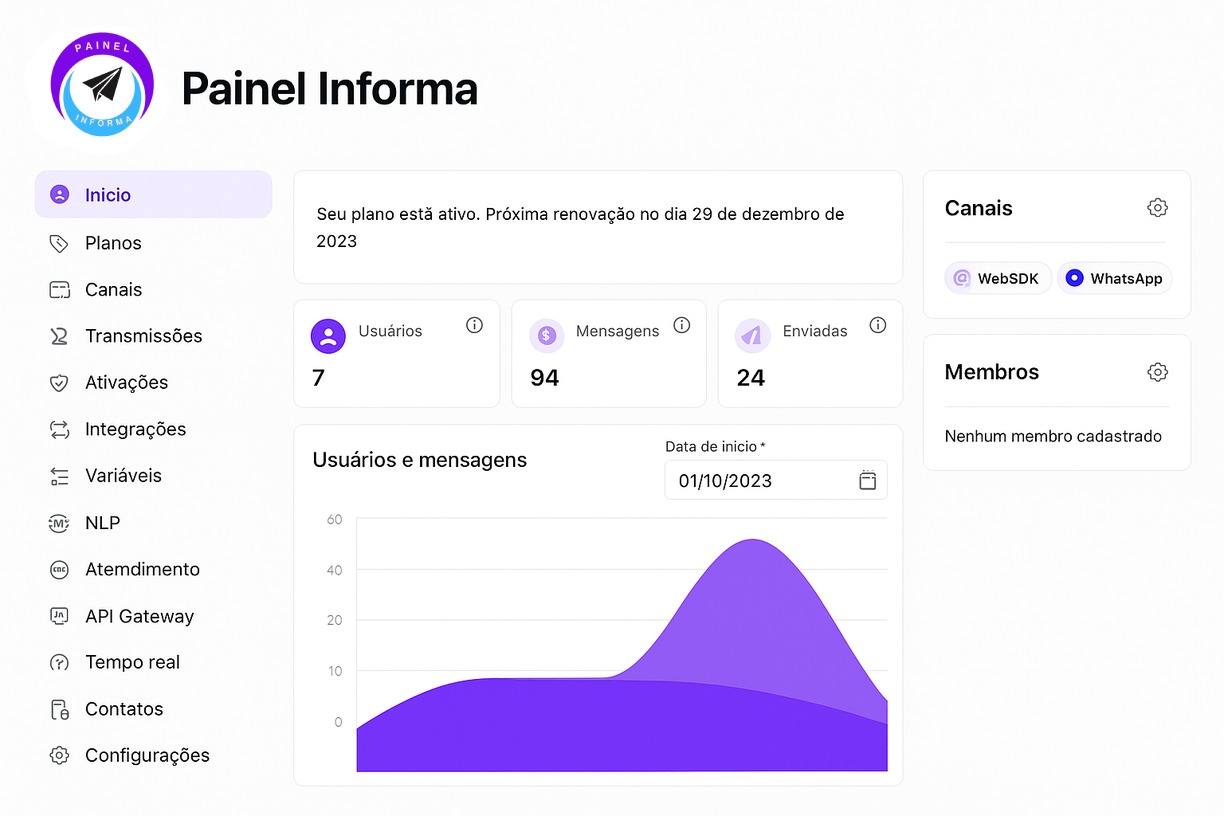The height and width of the screenshot is (816, 1224).
Task: Select the Tempo real menu entry
Action: (x=132, y=662)
